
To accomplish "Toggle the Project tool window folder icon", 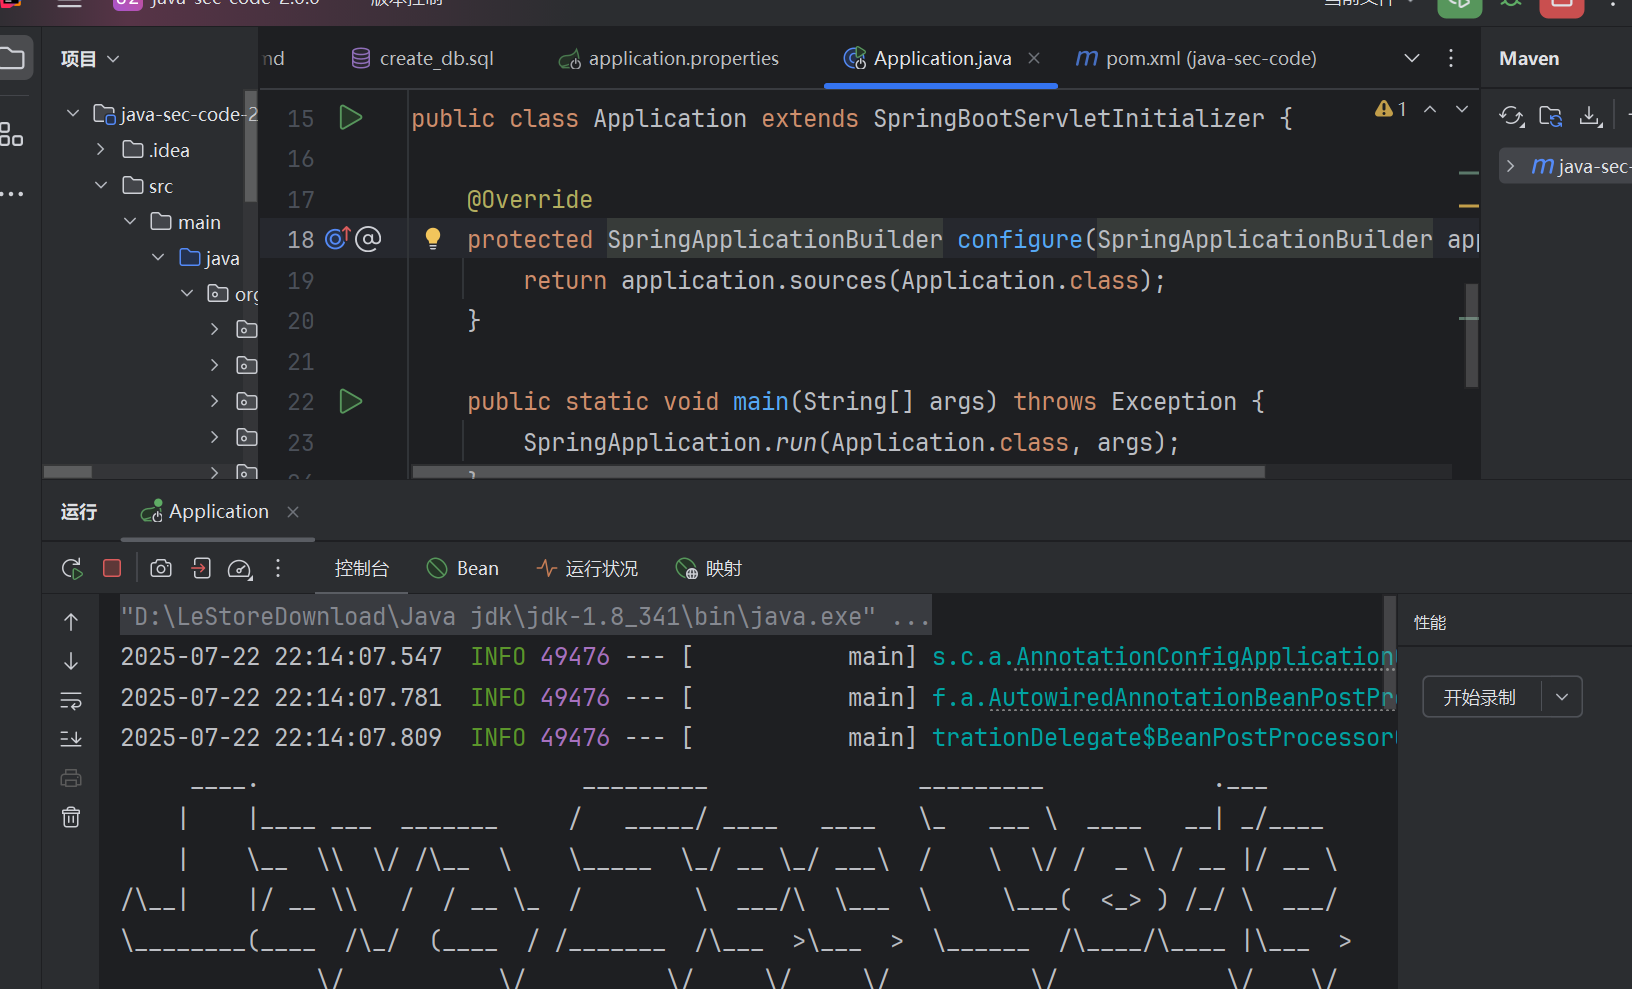I will point(14,58).
